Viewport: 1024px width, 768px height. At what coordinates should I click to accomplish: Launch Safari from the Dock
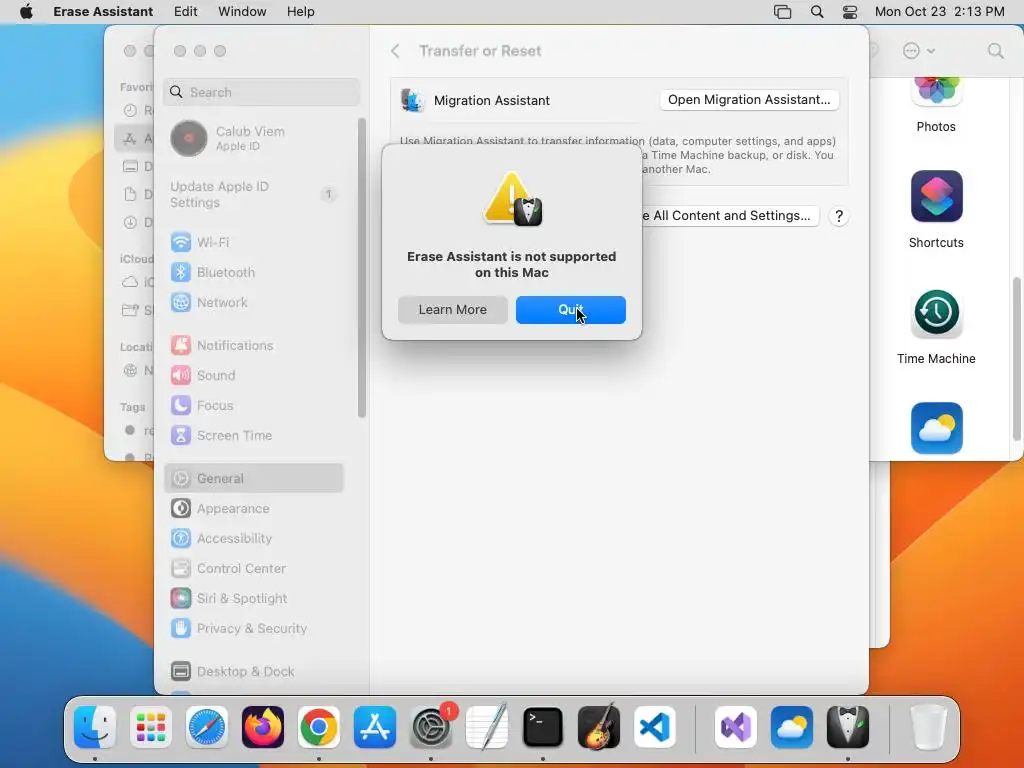click(207, 727)
